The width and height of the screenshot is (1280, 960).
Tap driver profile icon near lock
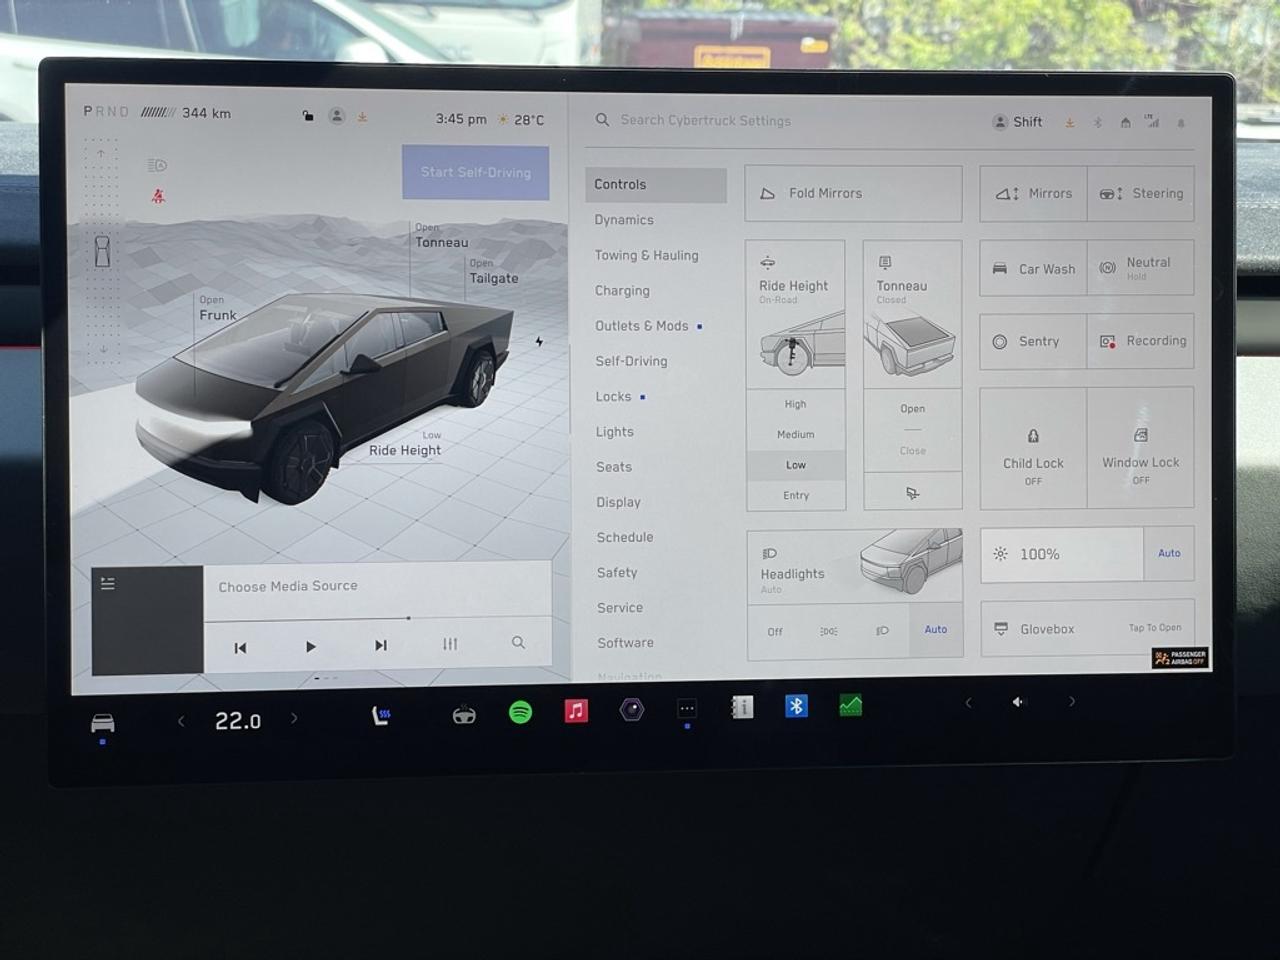tap(337, 116)
